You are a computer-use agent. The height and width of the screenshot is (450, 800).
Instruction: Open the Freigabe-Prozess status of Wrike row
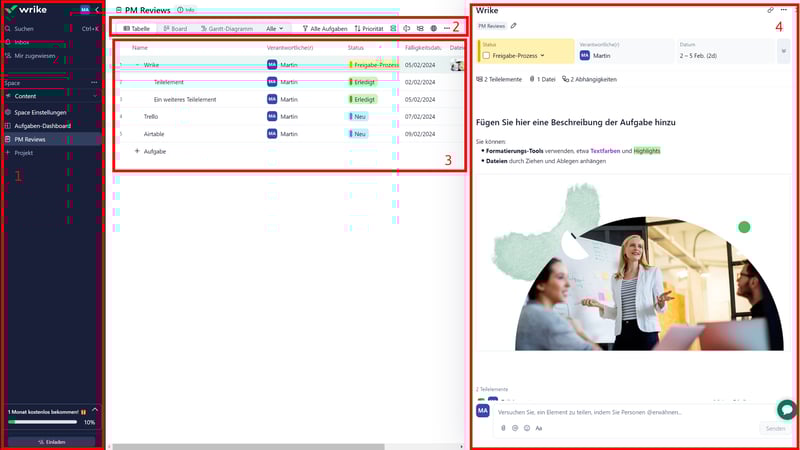pos(373,65)
